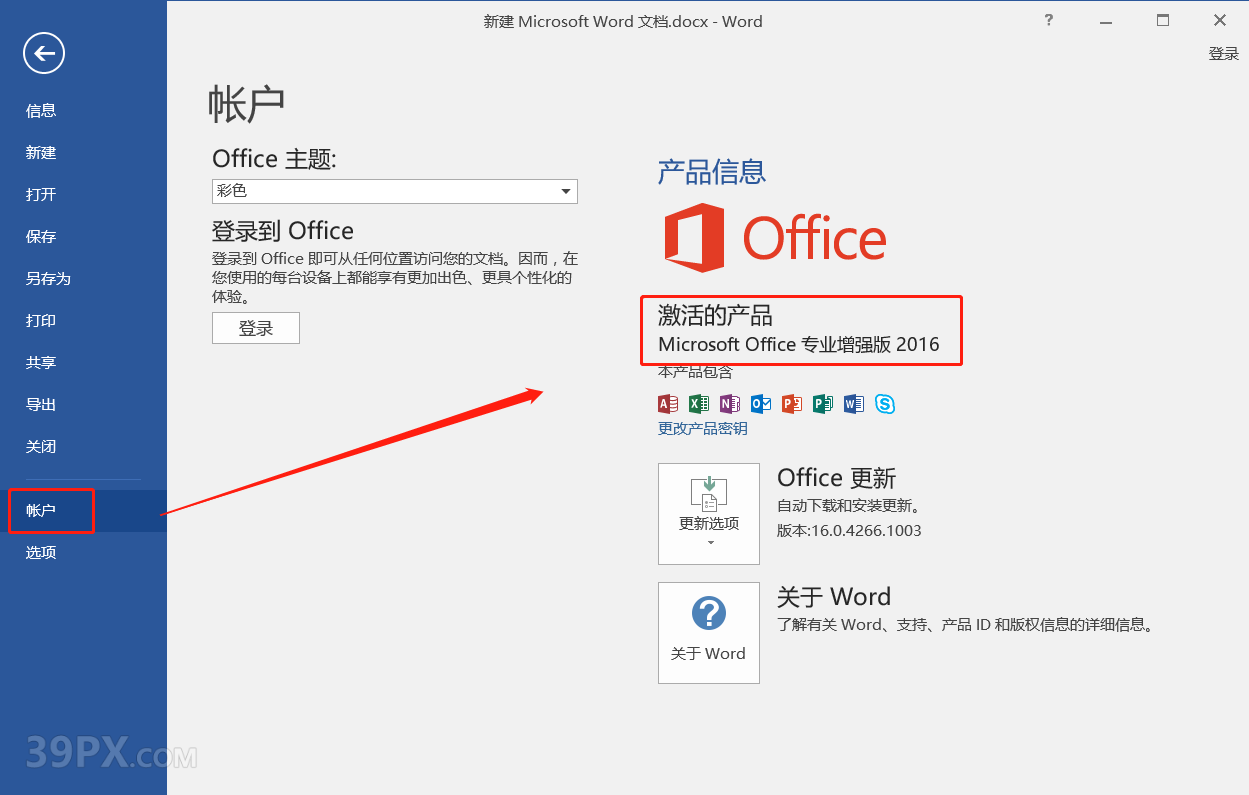Click 登录 link at top right
1249x795 pixels.
(x=1224, y=54)
